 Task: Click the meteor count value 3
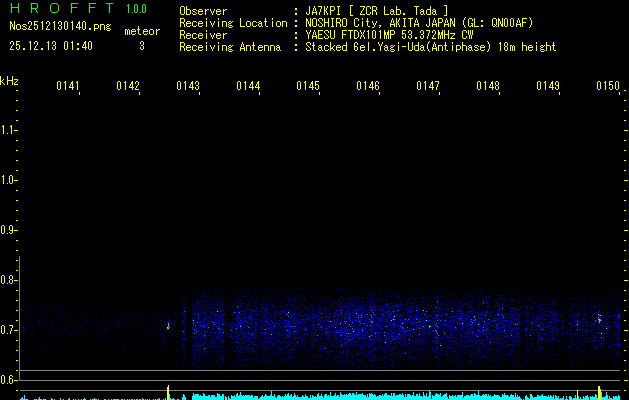141,46
